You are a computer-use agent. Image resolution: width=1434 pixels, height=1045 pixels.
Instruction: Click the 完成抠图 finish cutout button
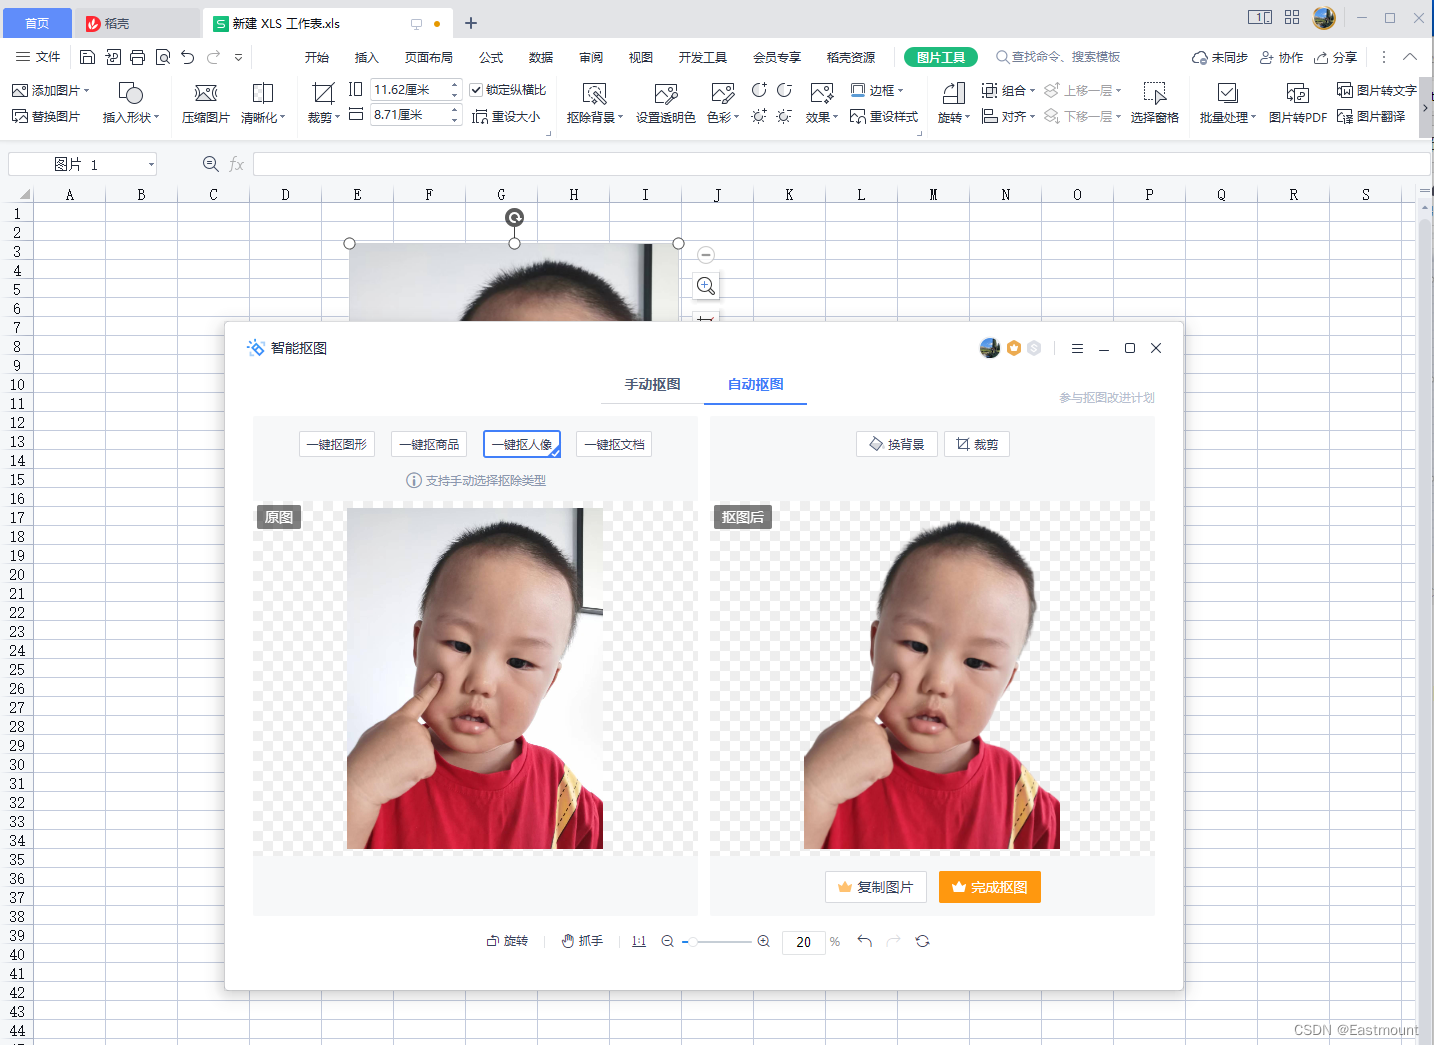point(990,887)
